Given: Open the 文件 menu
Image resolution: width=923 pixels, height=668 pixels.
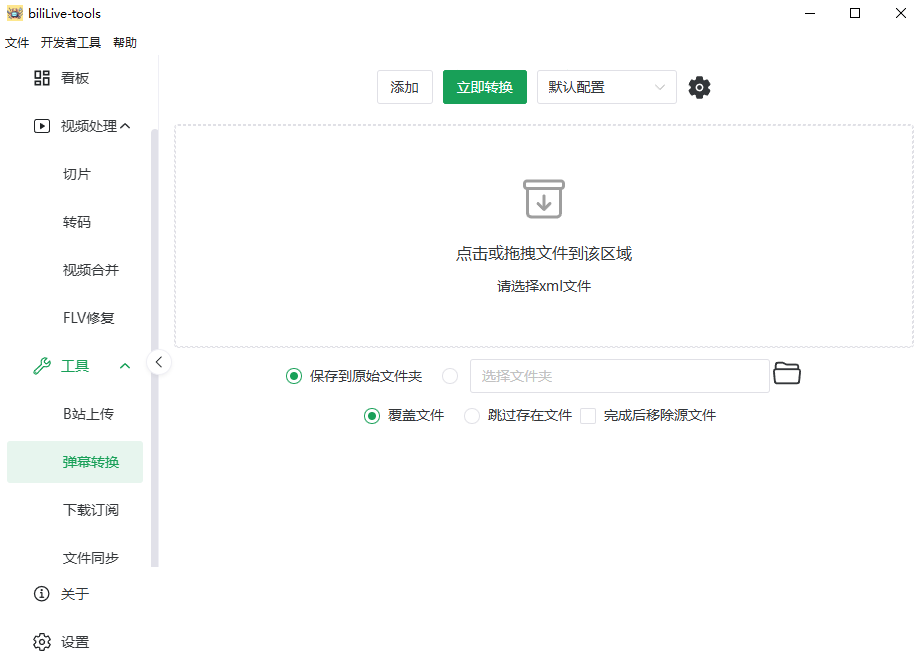Looking at the screenshot, I should click(x=17, y=43).
